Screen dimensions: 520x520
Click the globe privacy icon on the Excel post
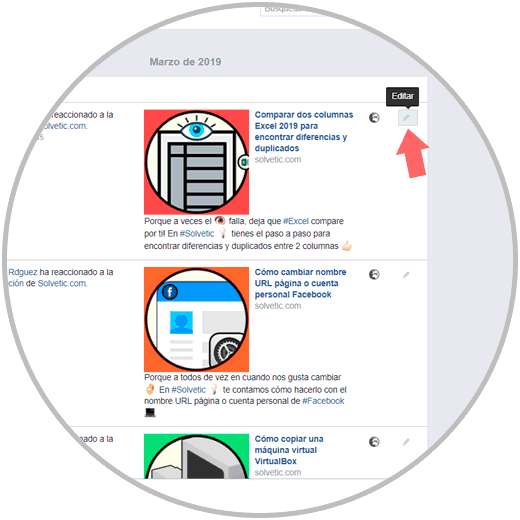coord(374,118)
